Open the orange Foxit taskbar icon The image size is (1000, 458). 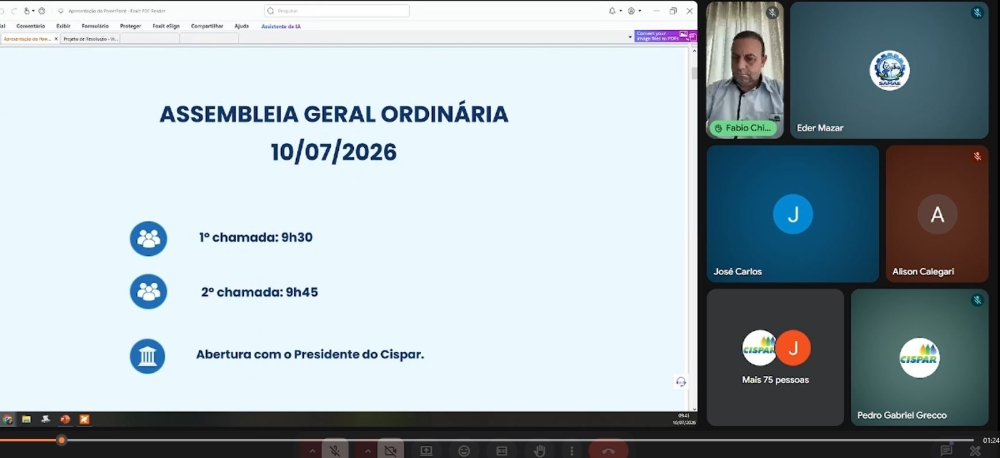click(84, 419)
